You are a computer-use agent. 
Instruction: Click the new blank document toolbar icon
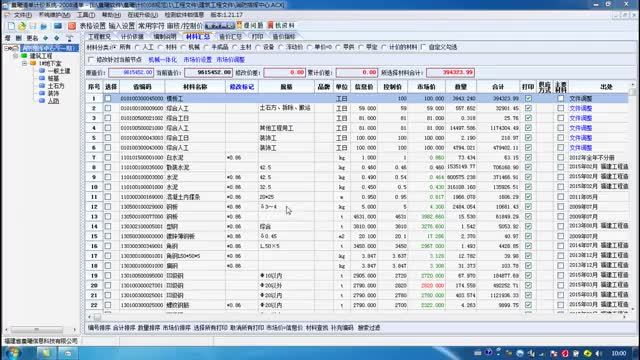pyautogui.click(x=11, y=26)
